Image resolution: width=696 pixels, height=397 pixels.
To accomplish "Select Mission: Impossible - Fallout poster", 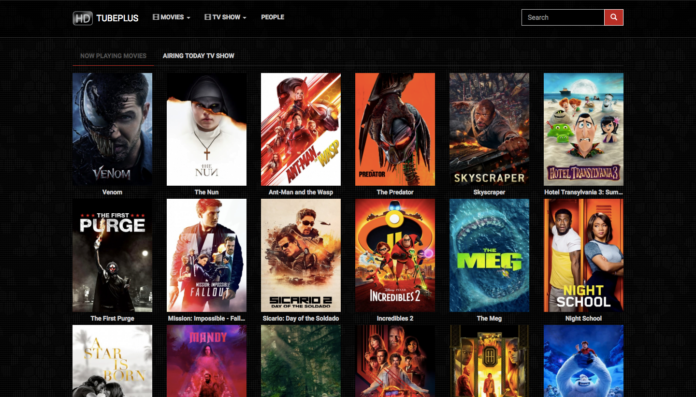I will [x=206, y=255].
